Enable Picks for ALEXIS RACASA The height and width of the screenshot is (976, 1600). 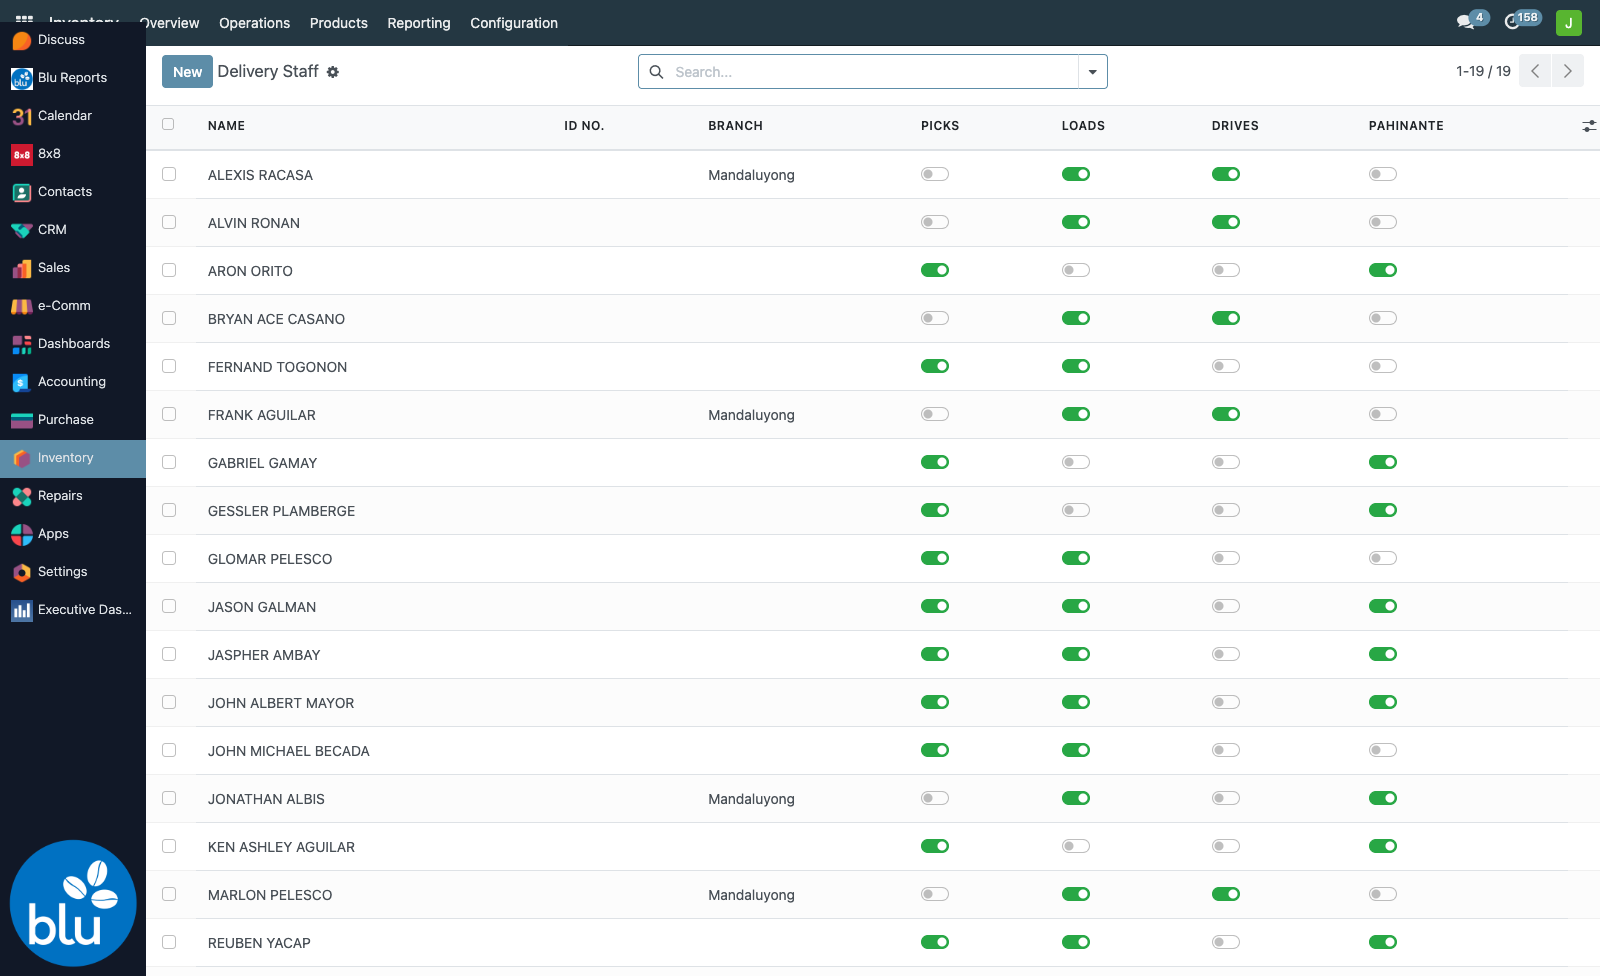click(935, 174)
